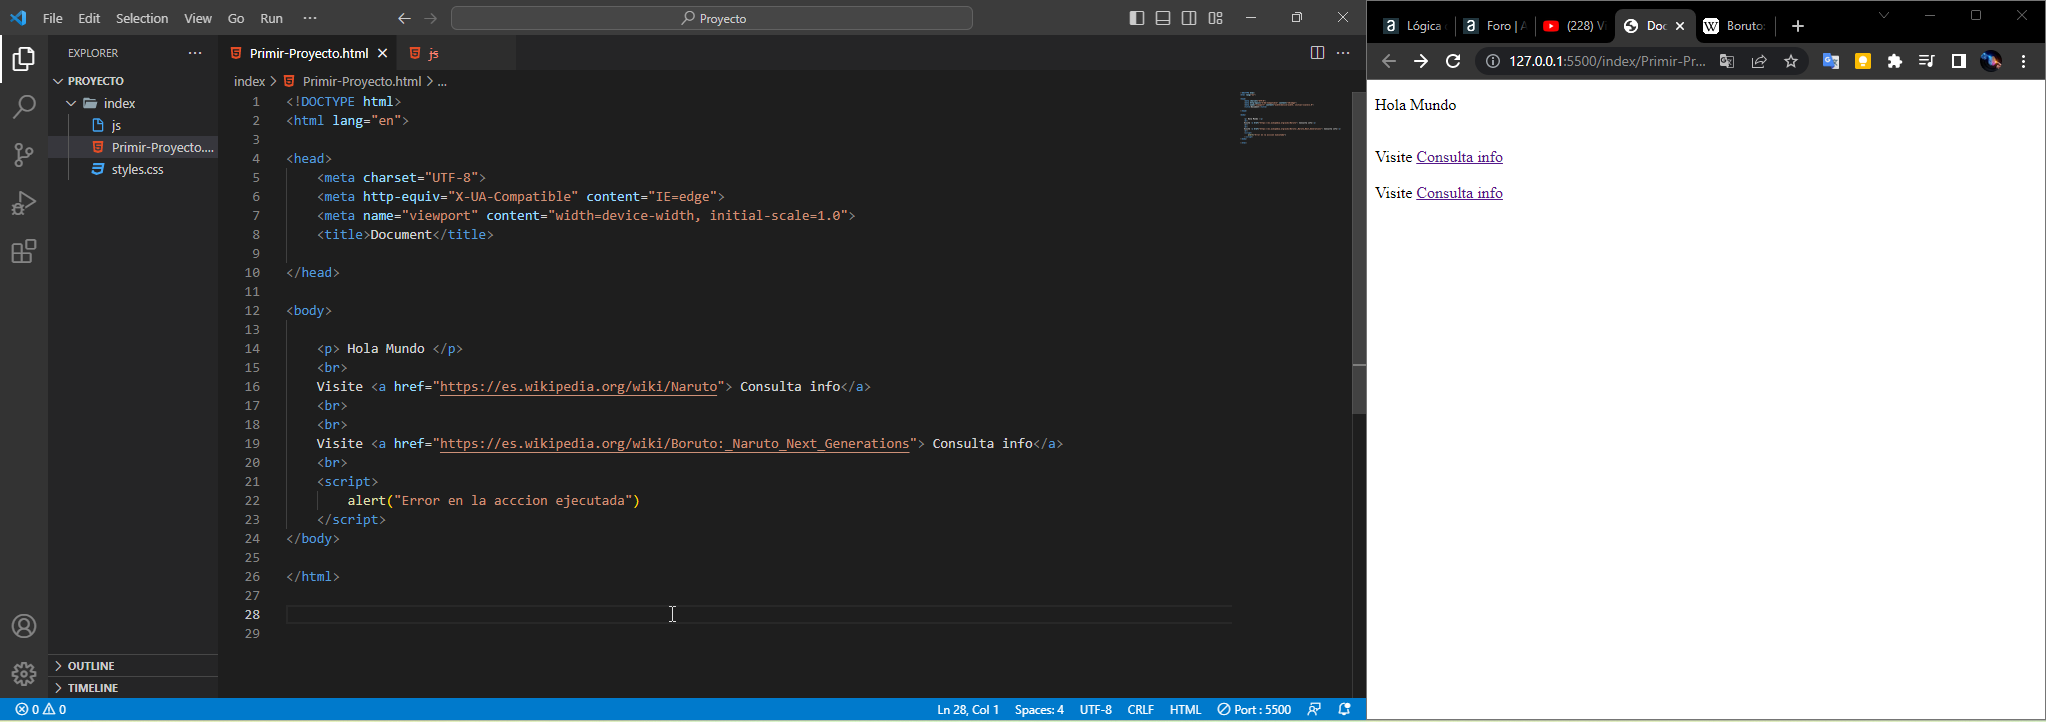Open second Consulta info link in browser
This screenshot has width=2046, height=722.
click(x=1459, y=193)
